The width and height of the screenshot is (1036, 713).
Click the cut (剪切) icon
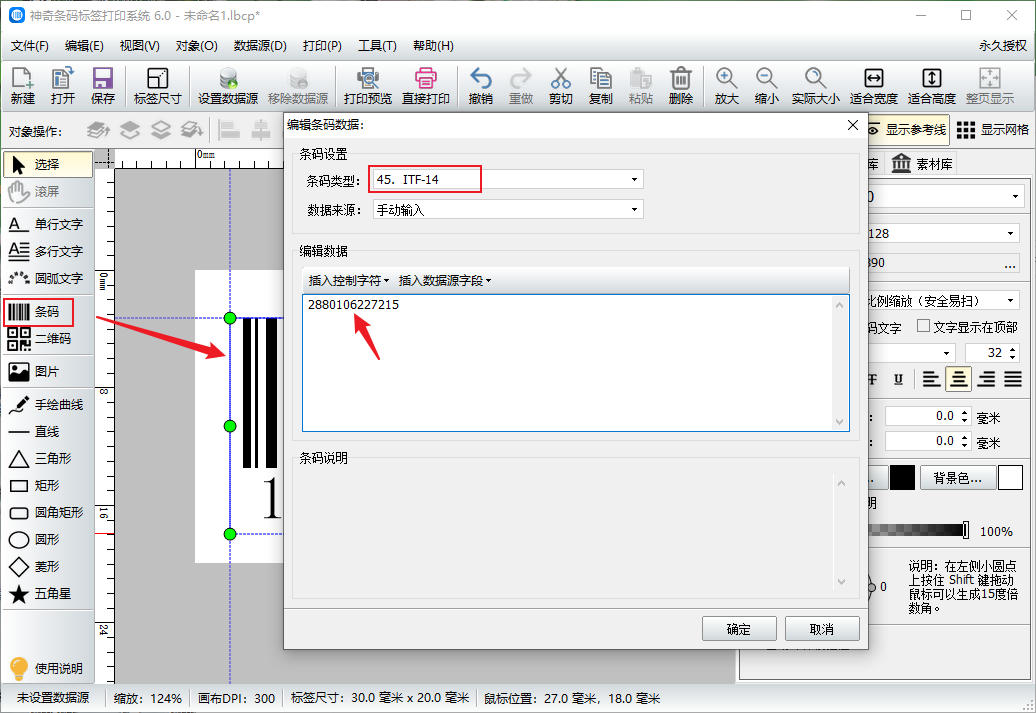point(560,86)
